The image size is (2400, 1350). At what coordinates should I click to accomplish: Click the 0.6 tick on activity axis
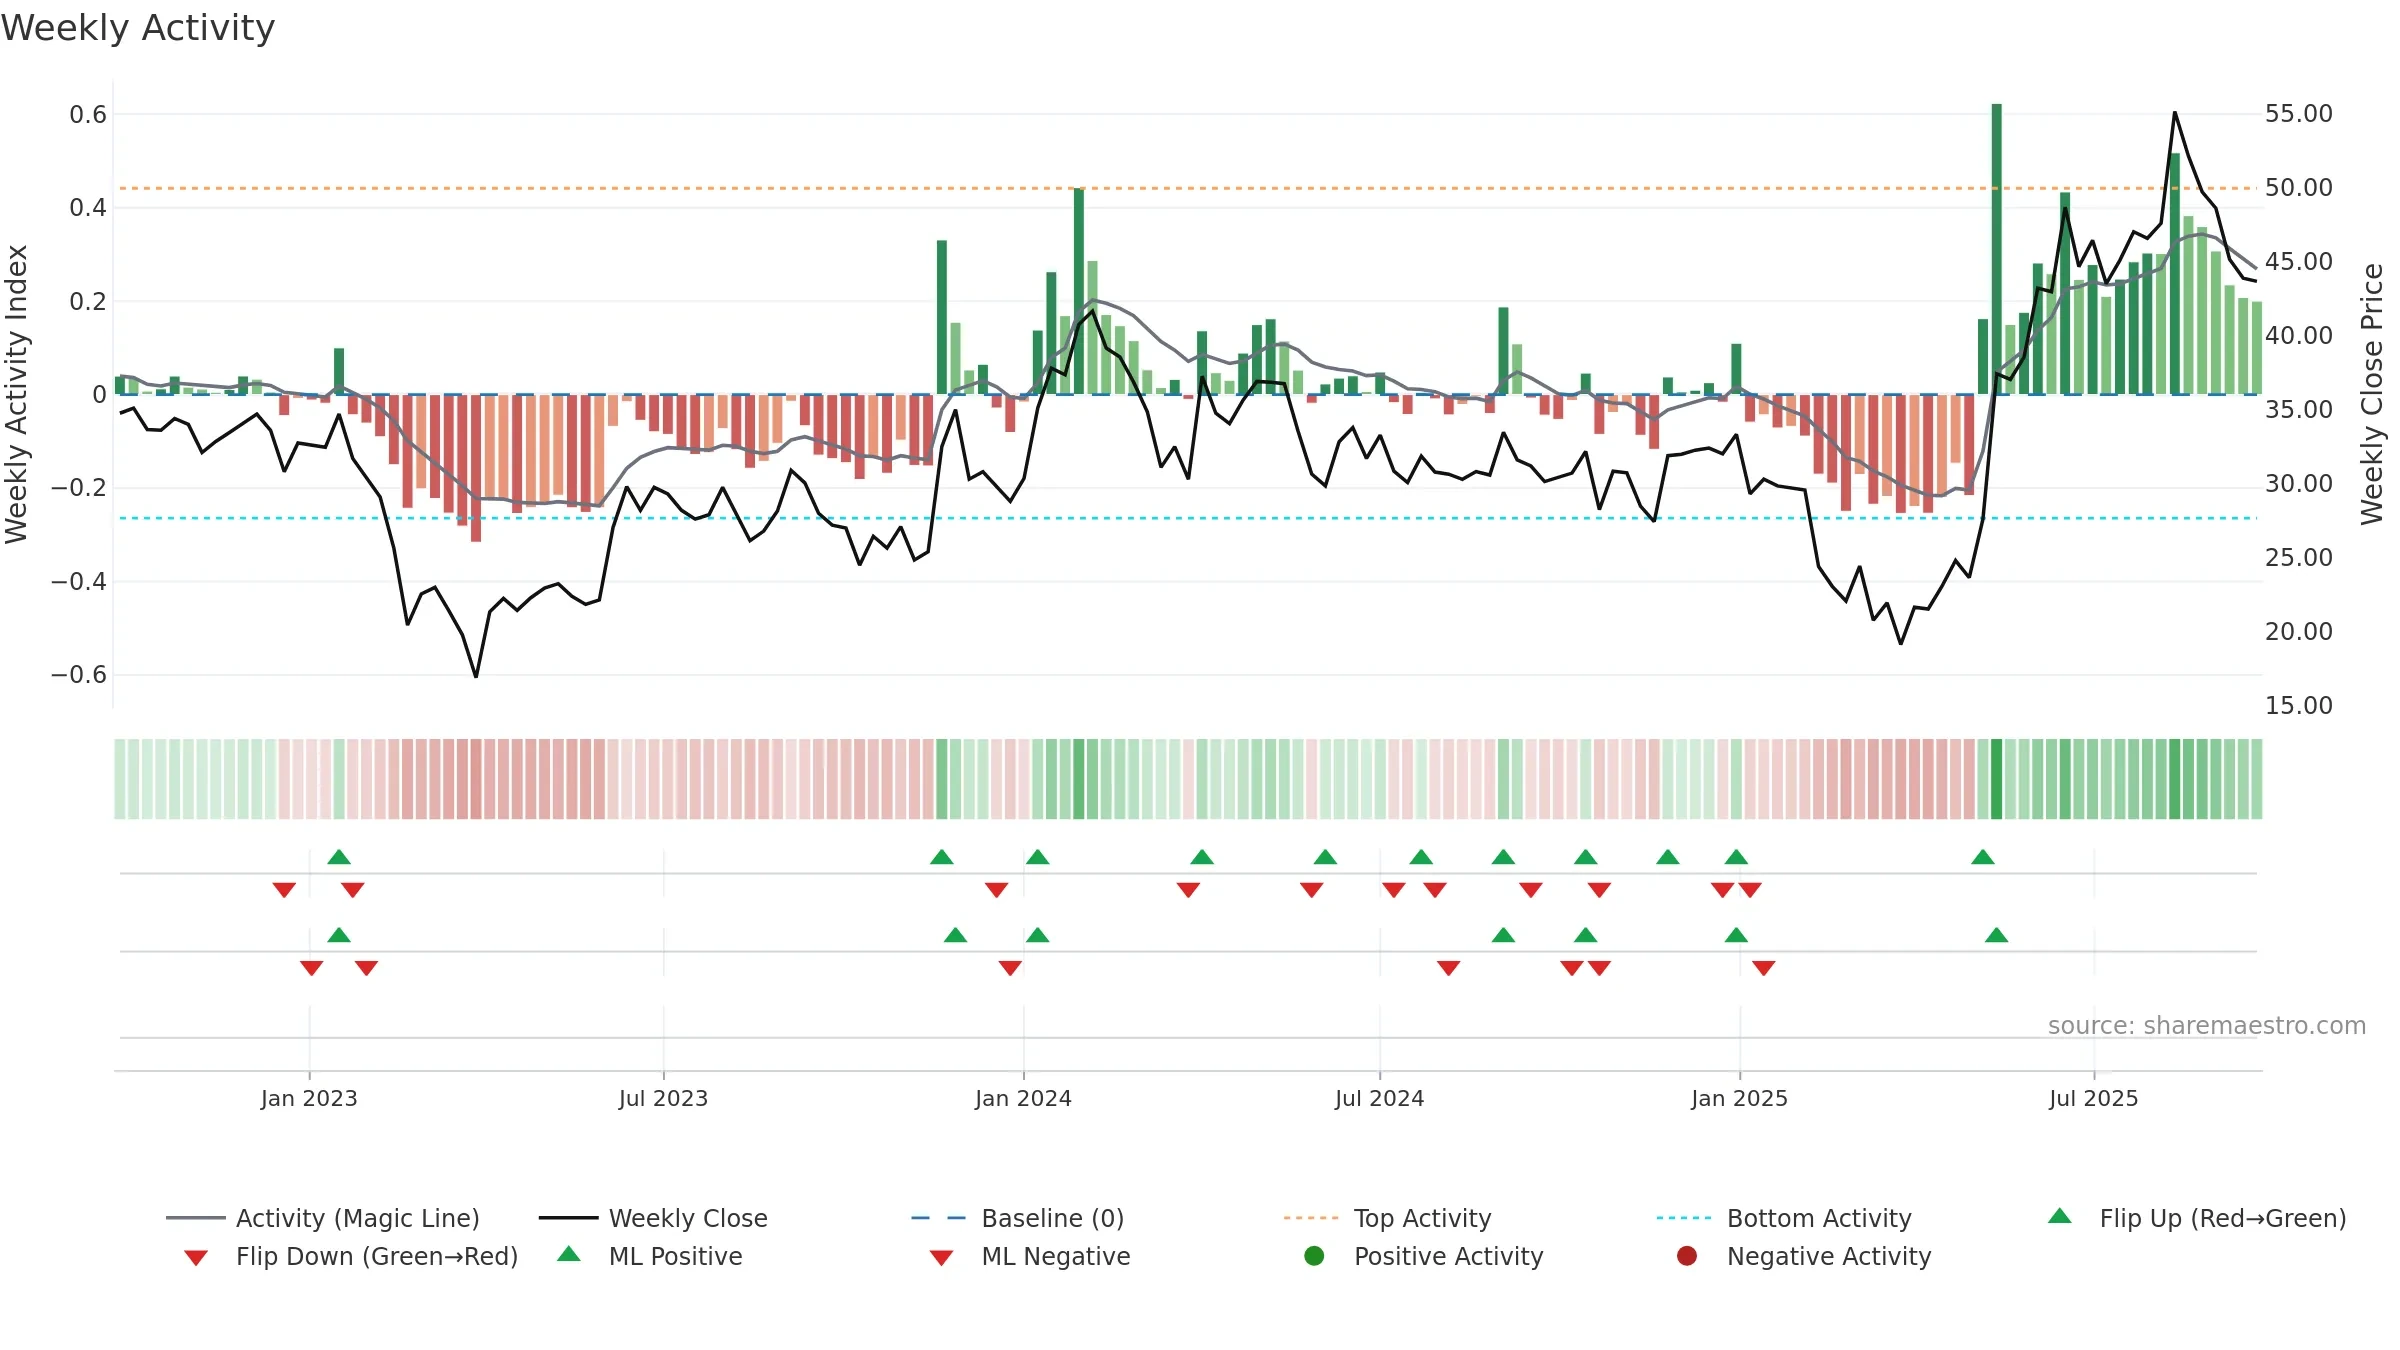point(88,114)
